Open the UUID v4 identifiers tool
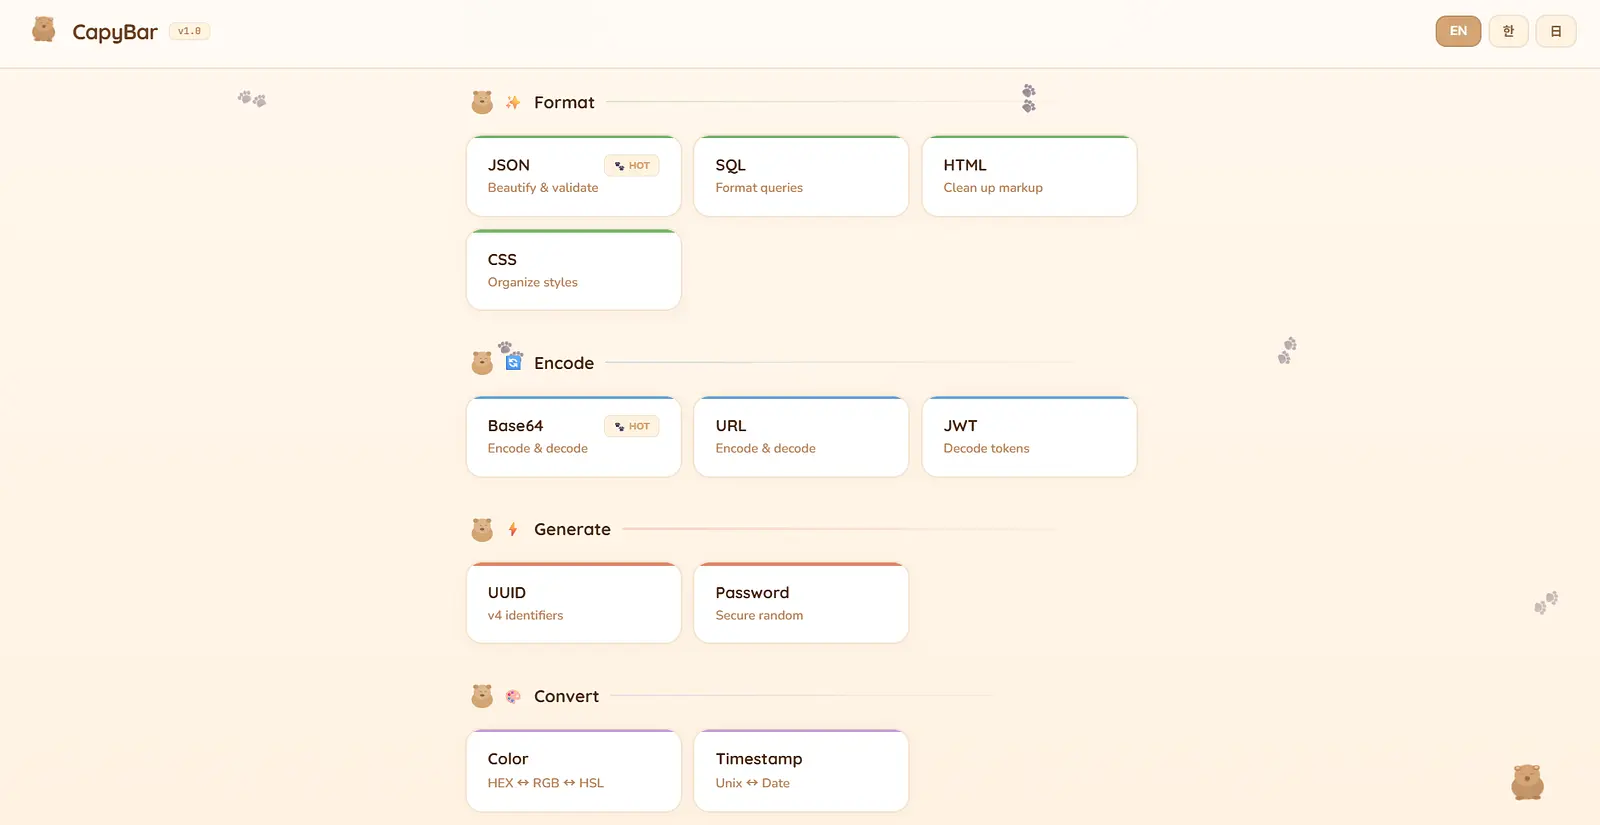This screenshot has height=825, width=1600. tap(574, 603)
